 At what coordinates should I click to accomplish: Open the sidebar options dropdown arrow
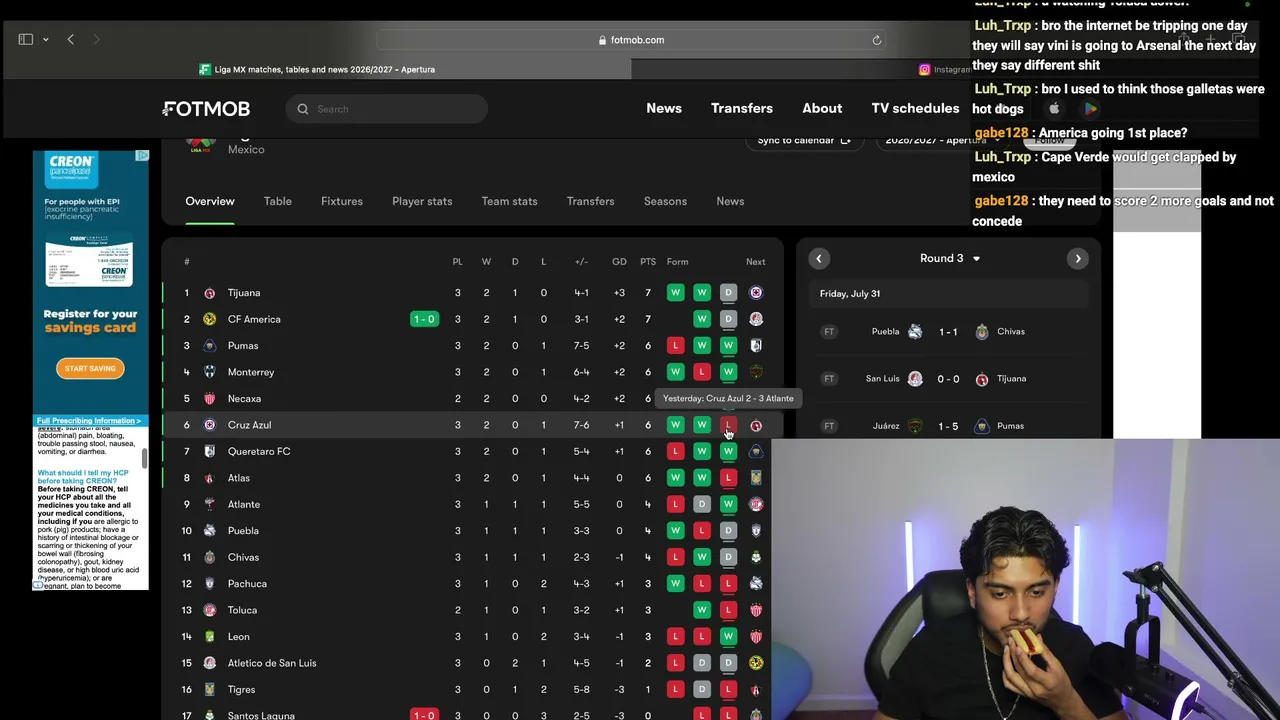pyautogui.click(x=45, y=40)
